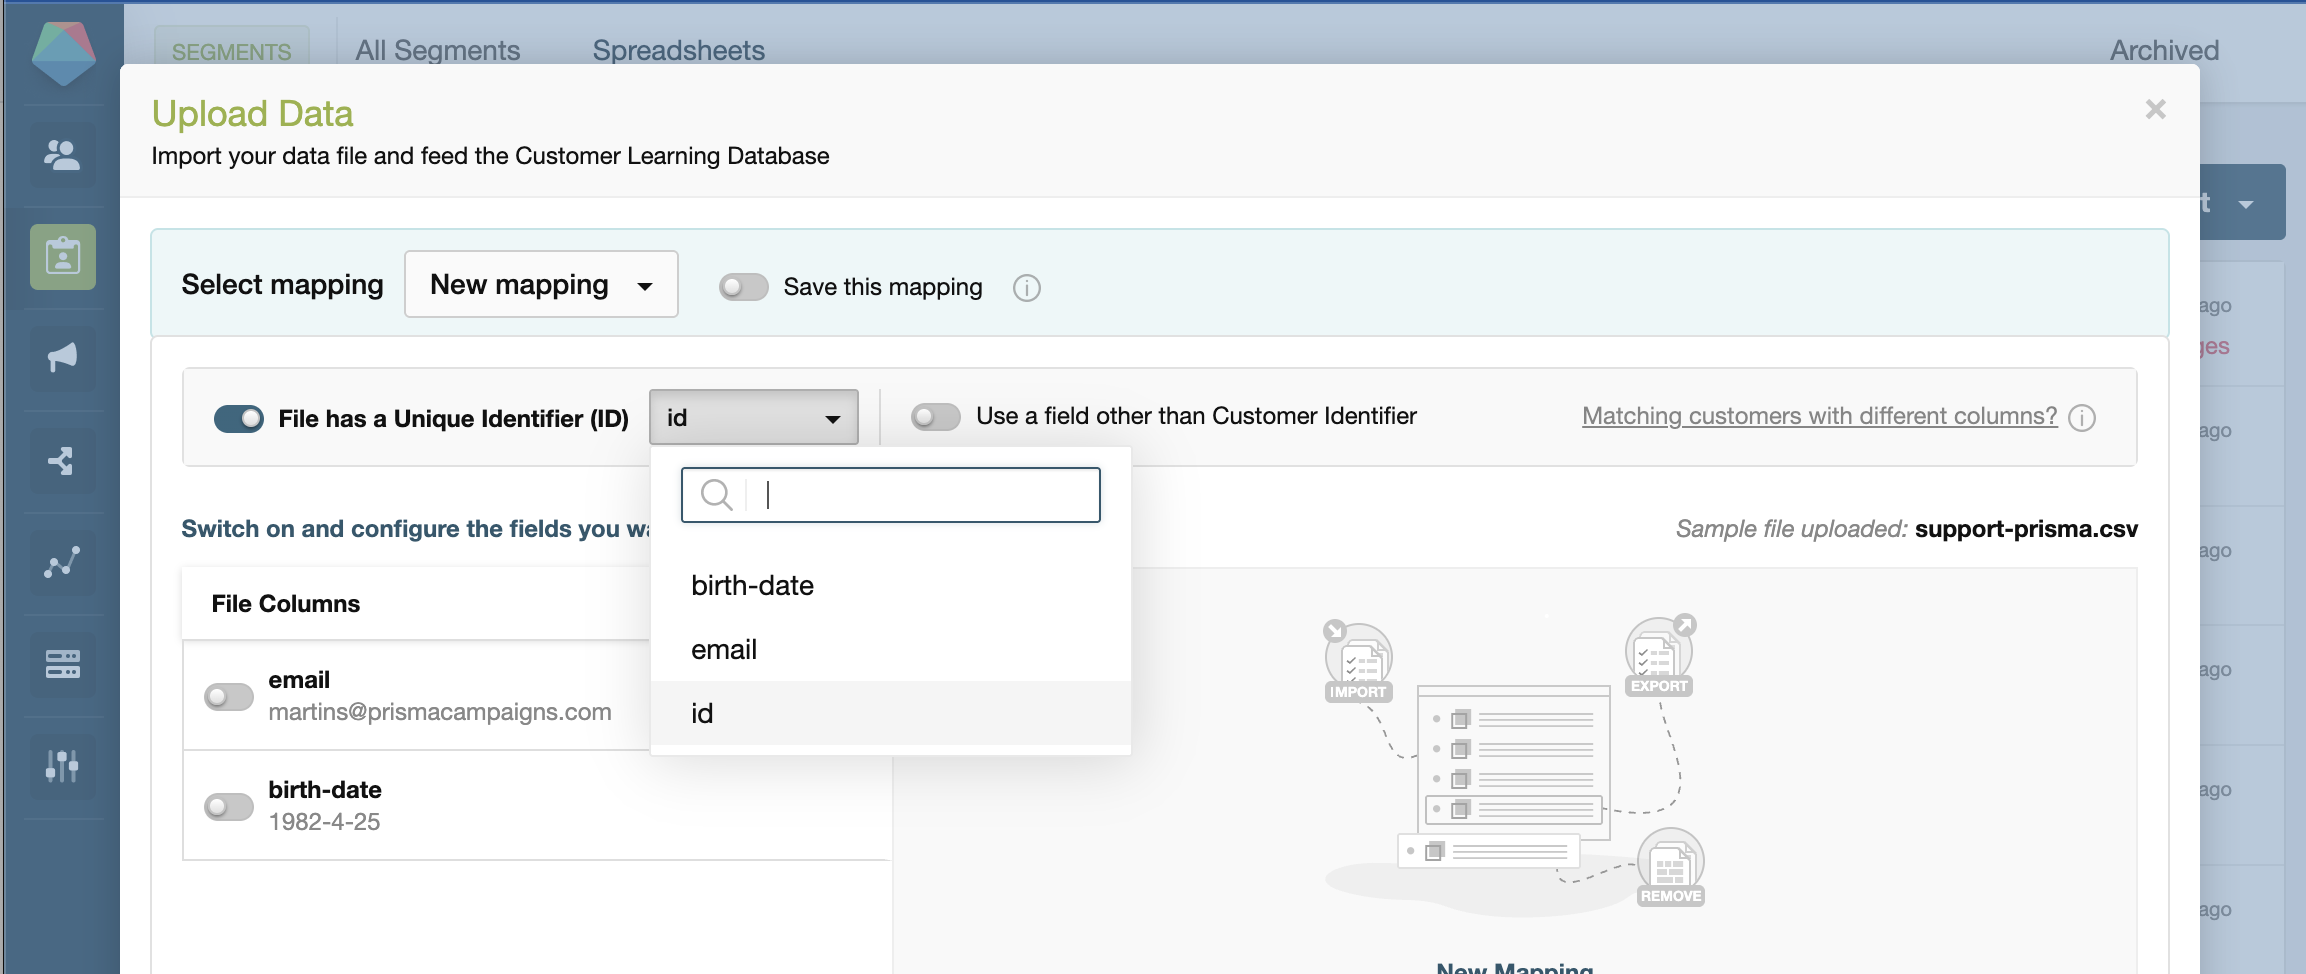The height and width of the screenshot is (974, 2306).
Task: Open the Analytics line-chart sidebar icon
Action: click(x=63, y=563)
